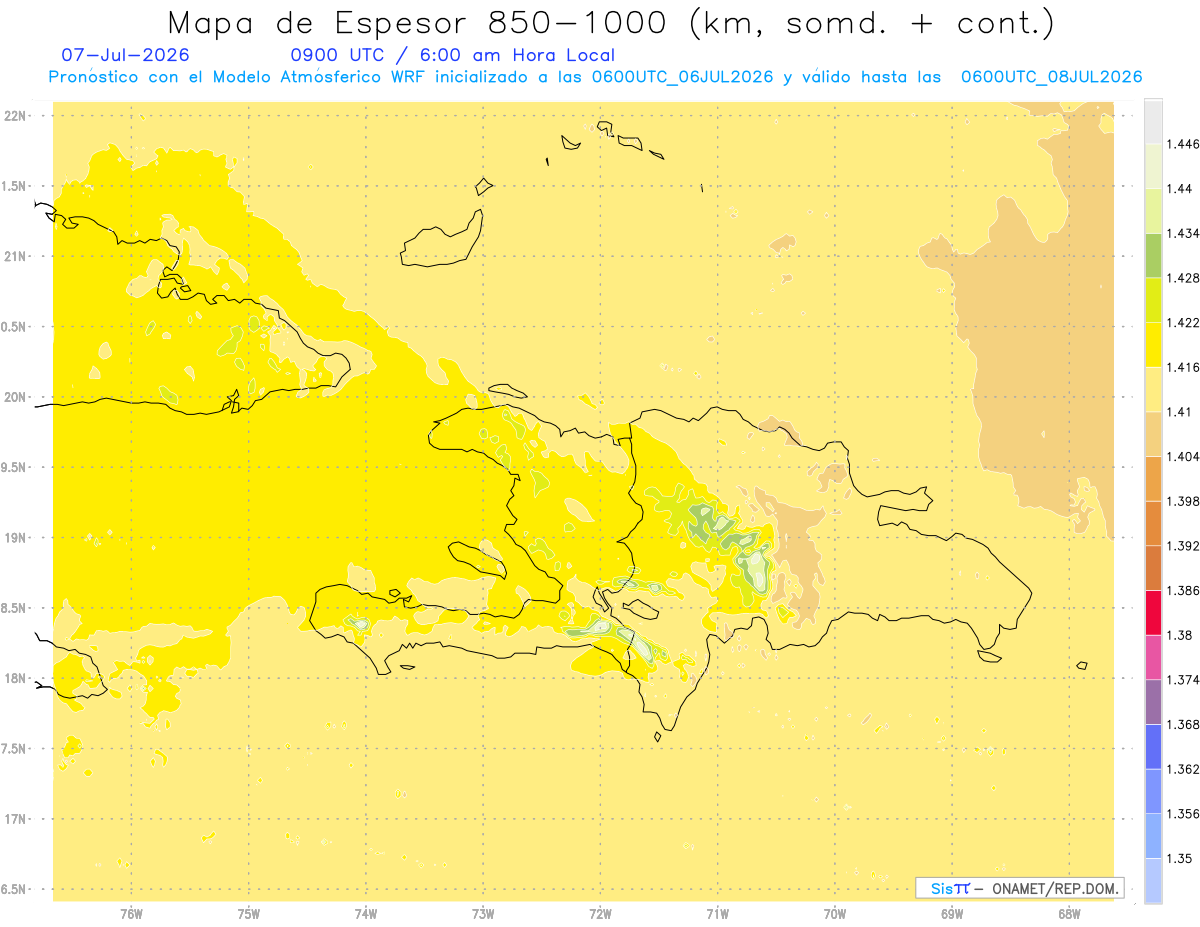Screen dimensions: 1200x927
Task: Click the valid-until time '0600UTC_08JUL2026'
Action: [x=1051, y=77]
